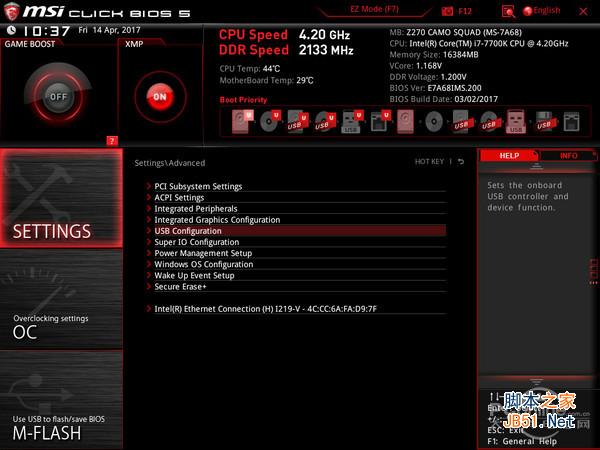Click the DDR Speed 2133 MHz reading

(x=286, y=50)
